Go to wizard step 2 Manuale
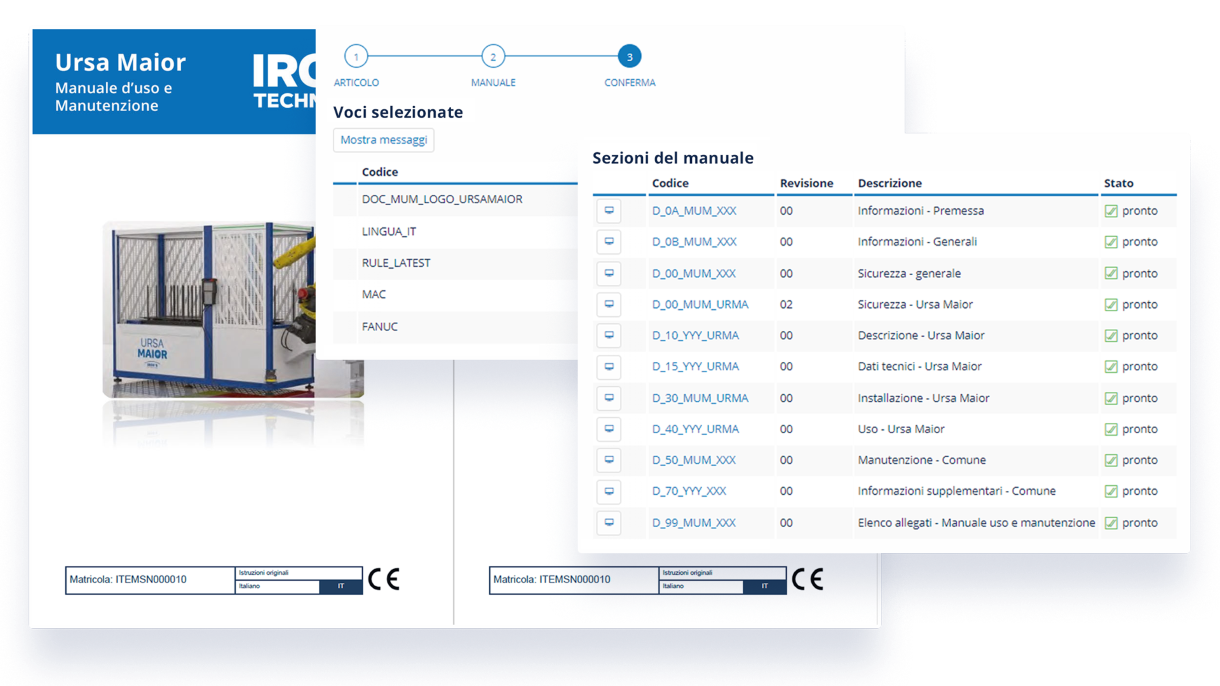Viewport: 1220px width, 686px height. pyautogui.click(x=493, y=56)
